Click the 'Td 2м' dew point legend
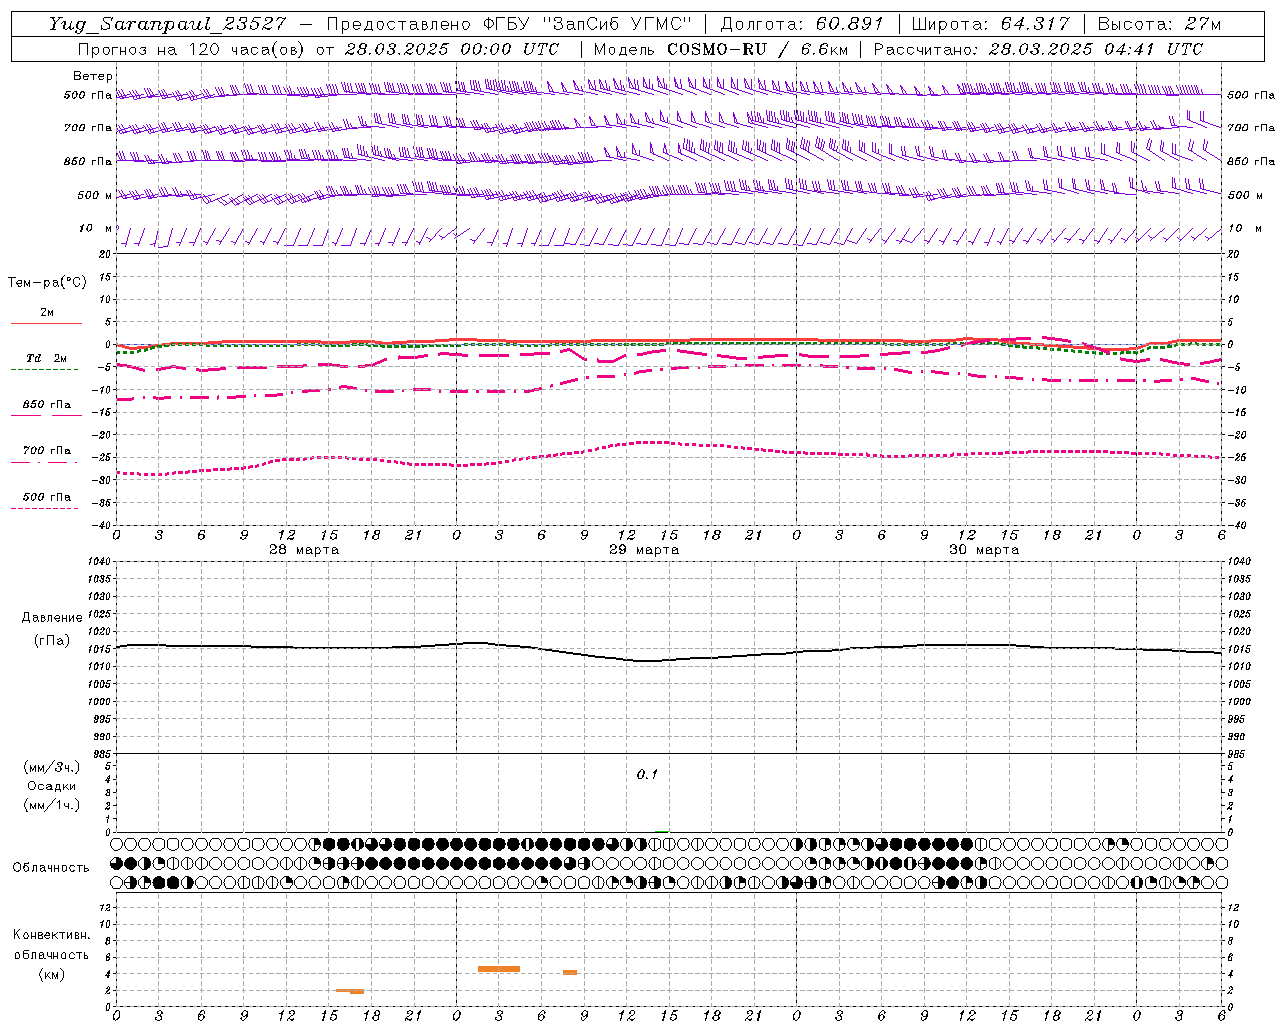The height and width of the screenshot is (1024, 1280). point(47,358)
